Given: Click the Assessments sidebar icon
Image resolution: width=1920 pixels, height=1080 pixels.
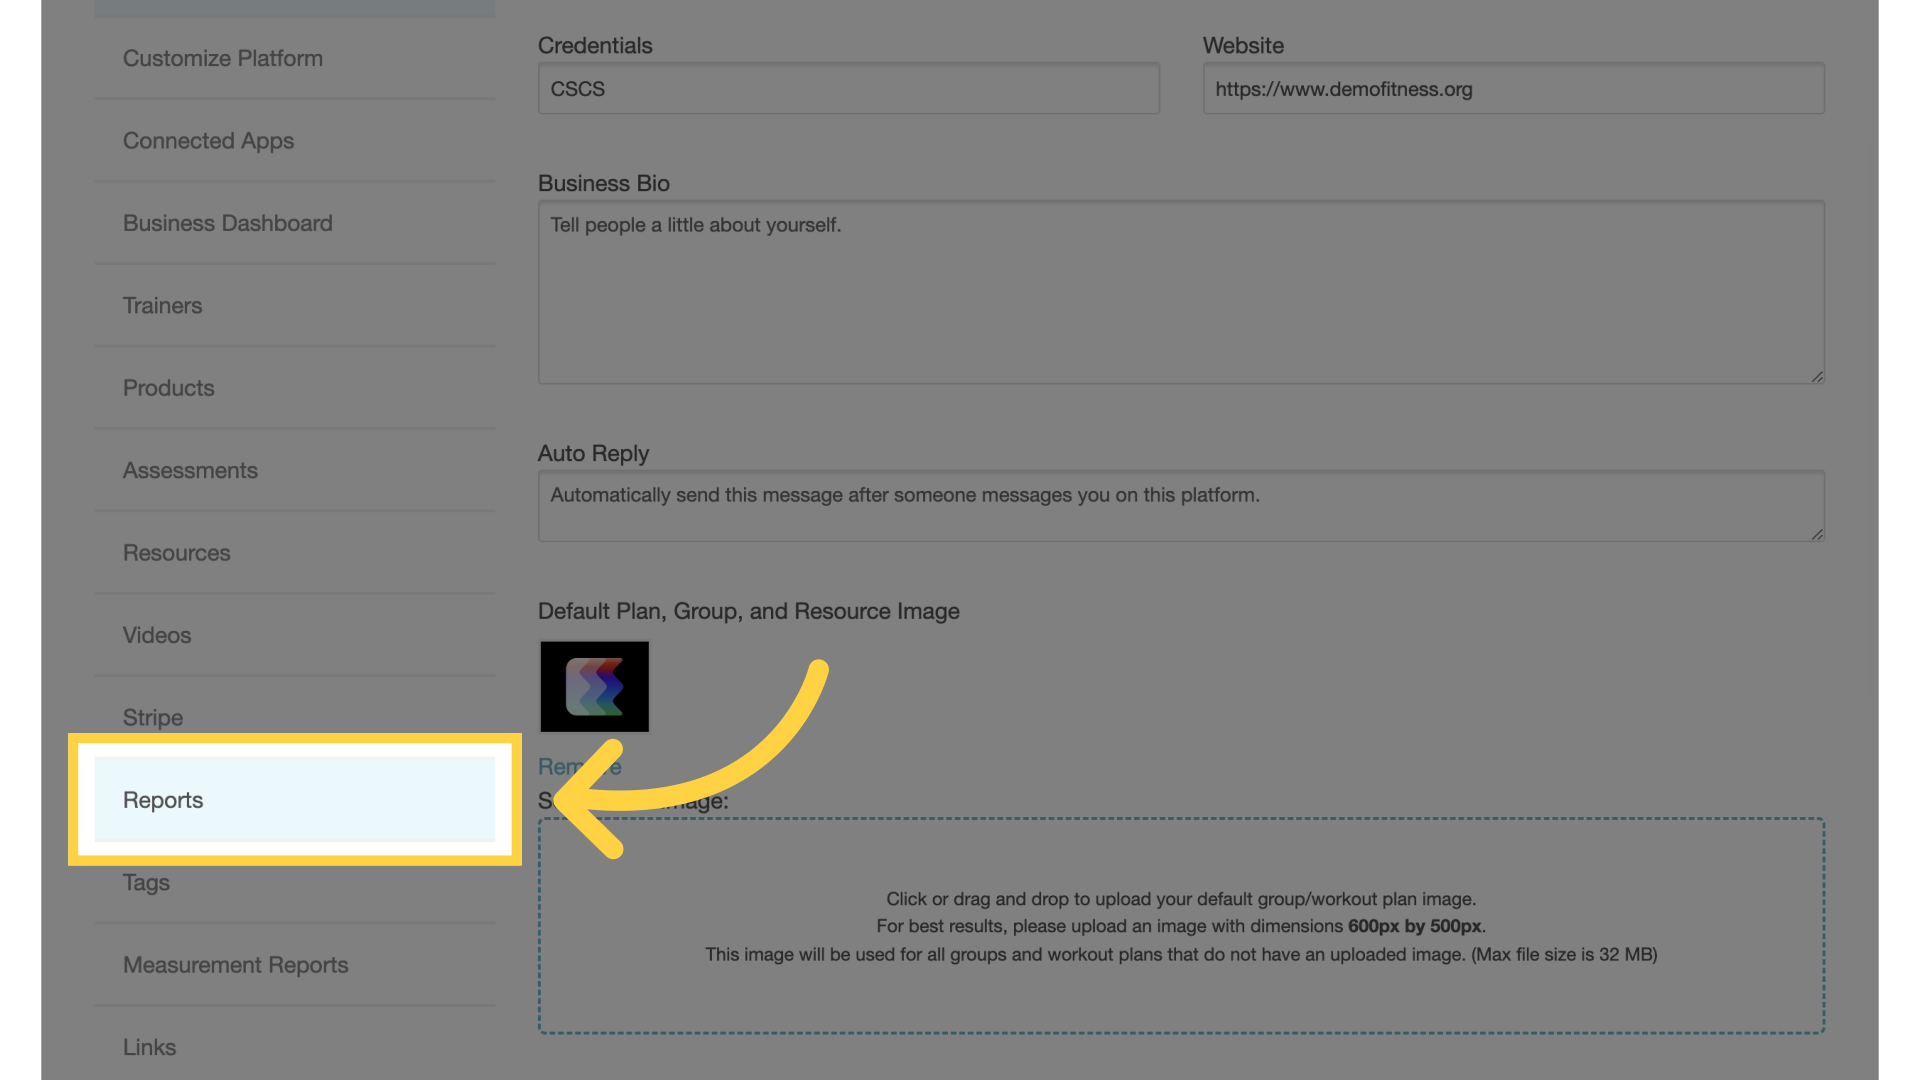Looking at the screenshot, I should (x=190, y=469).
